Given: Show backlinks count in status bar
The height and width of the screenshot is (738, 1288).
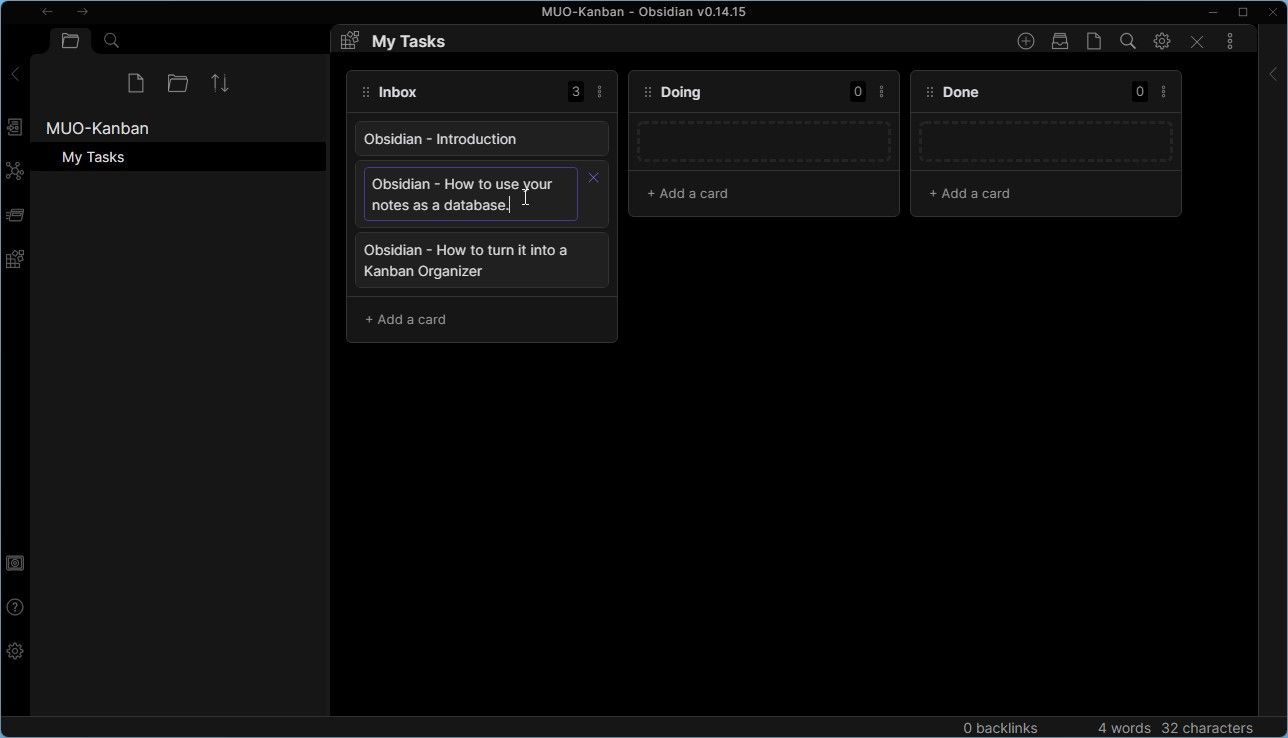Looking at the screenshot, I should click(x=1000, y=728).
